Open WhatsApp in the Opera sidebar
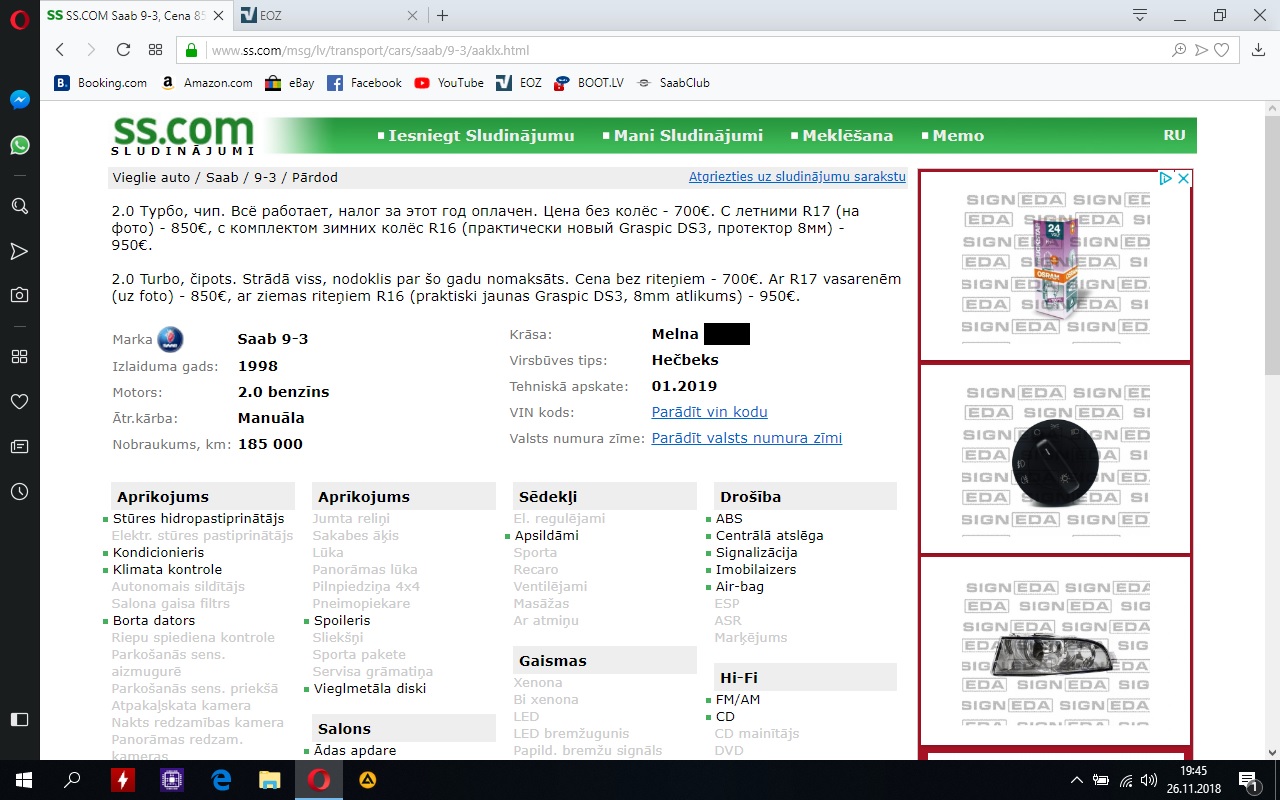1280x800 pixels. [19, 146]
